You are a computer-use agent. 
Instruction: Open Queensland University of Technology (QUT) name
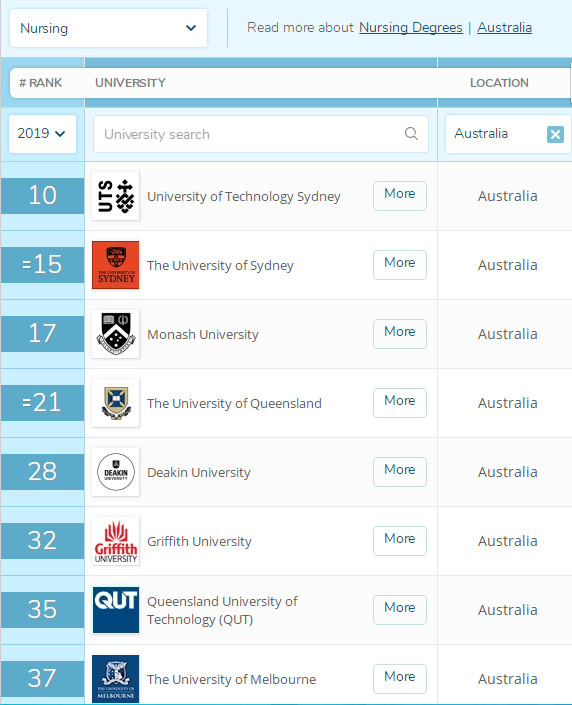coord(222,610)
